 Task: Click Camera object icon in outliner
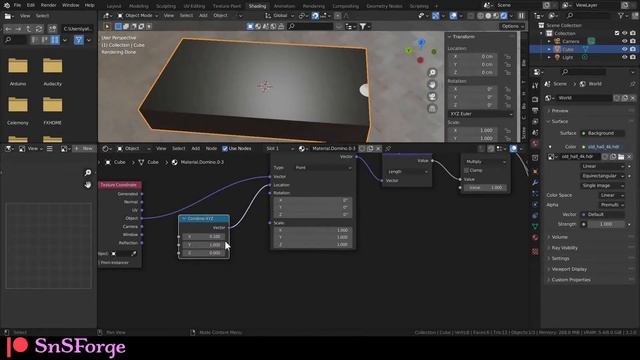pos(557,41)
